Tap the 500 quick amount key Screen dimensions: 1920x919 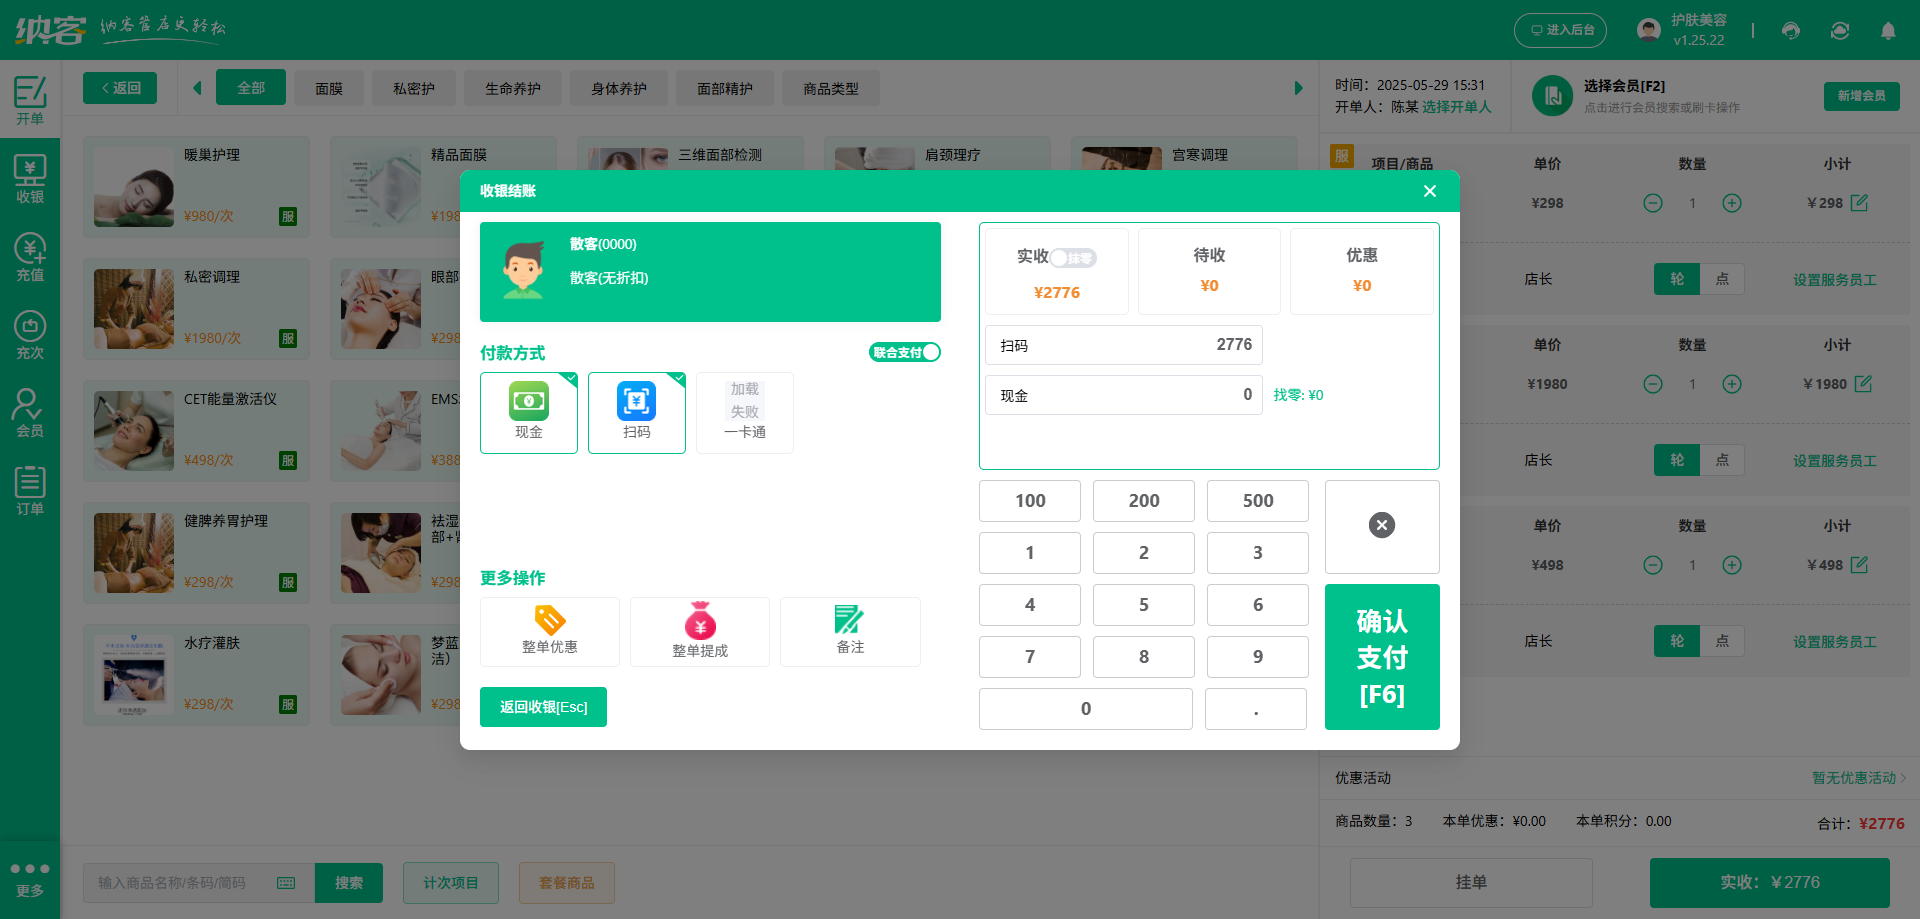[x=1258, y=501]
